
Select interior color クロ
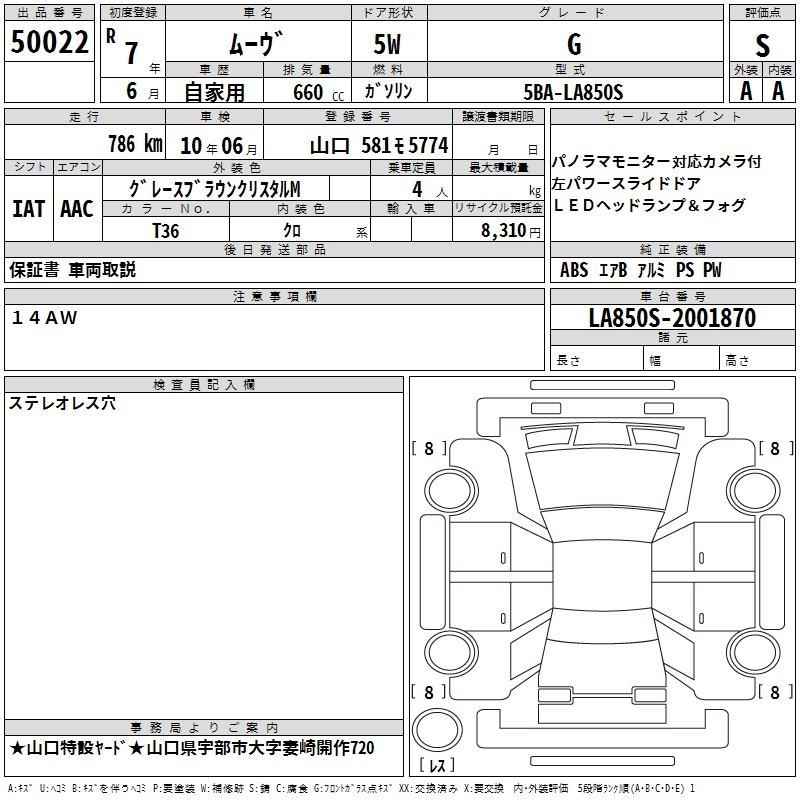pyautogui.click(x=292, y=231)
